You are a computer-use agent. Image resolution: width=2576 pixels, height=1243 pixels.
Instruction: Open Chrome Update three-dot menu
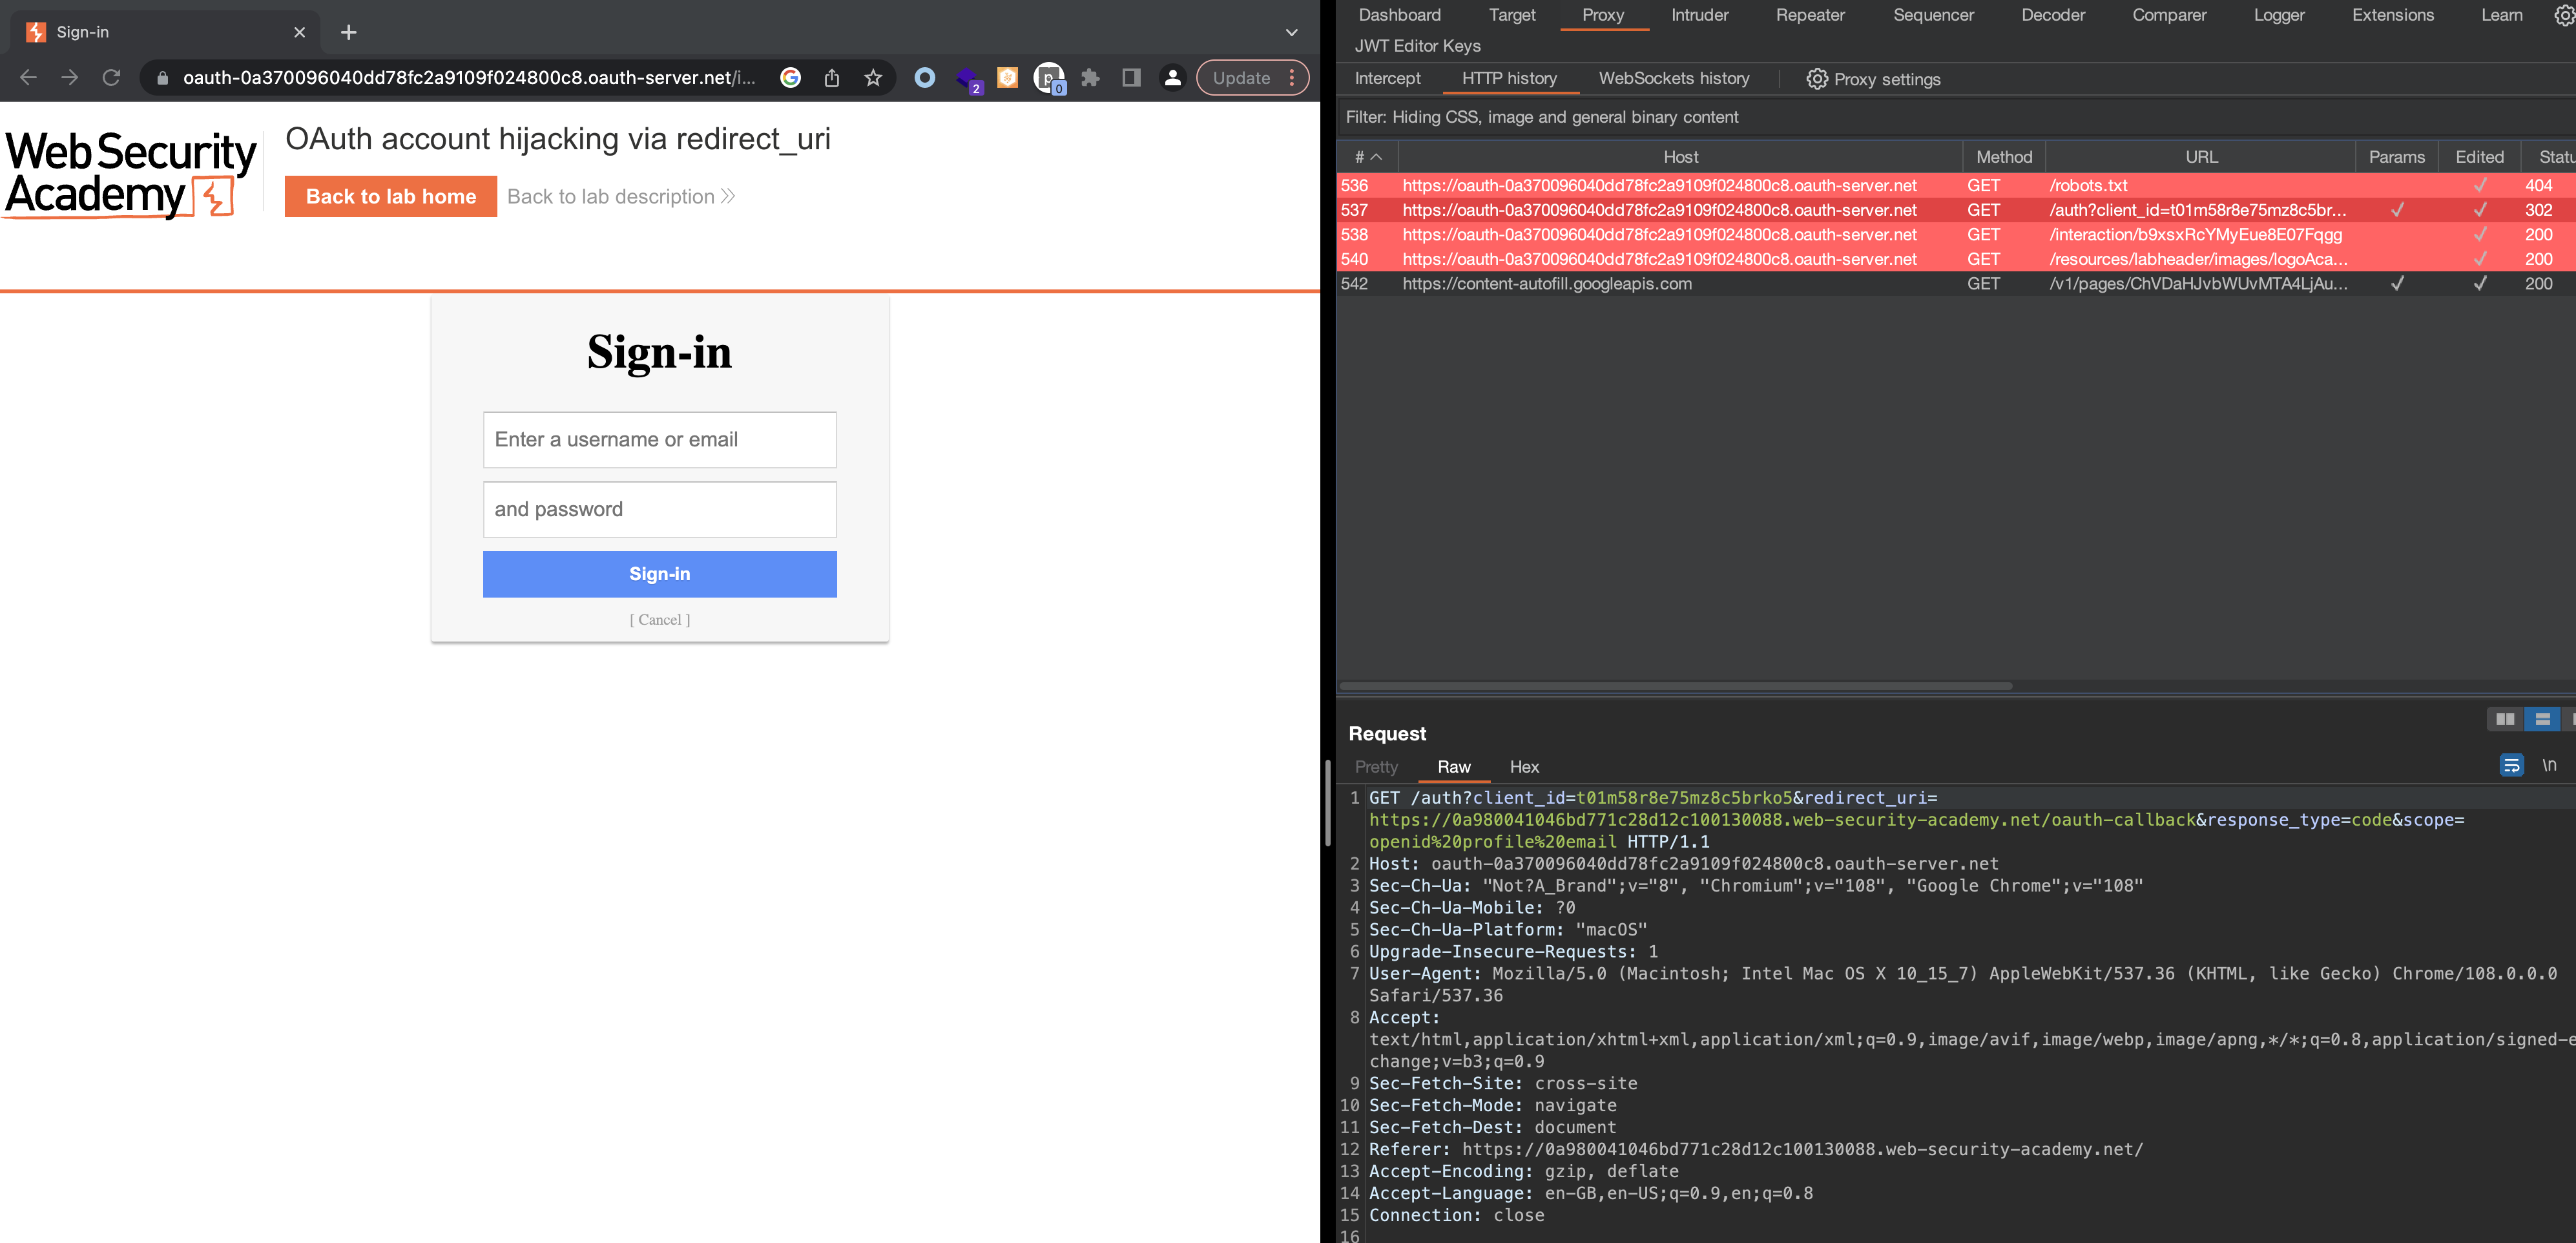coord(1292,78)
